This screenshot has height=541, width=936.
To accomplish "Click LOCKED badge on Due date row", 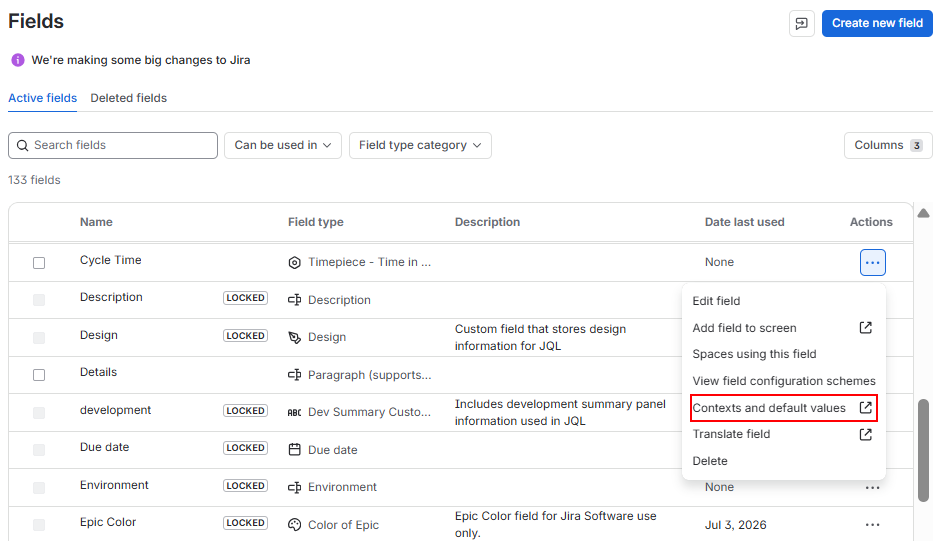I will tap(245, 448).
